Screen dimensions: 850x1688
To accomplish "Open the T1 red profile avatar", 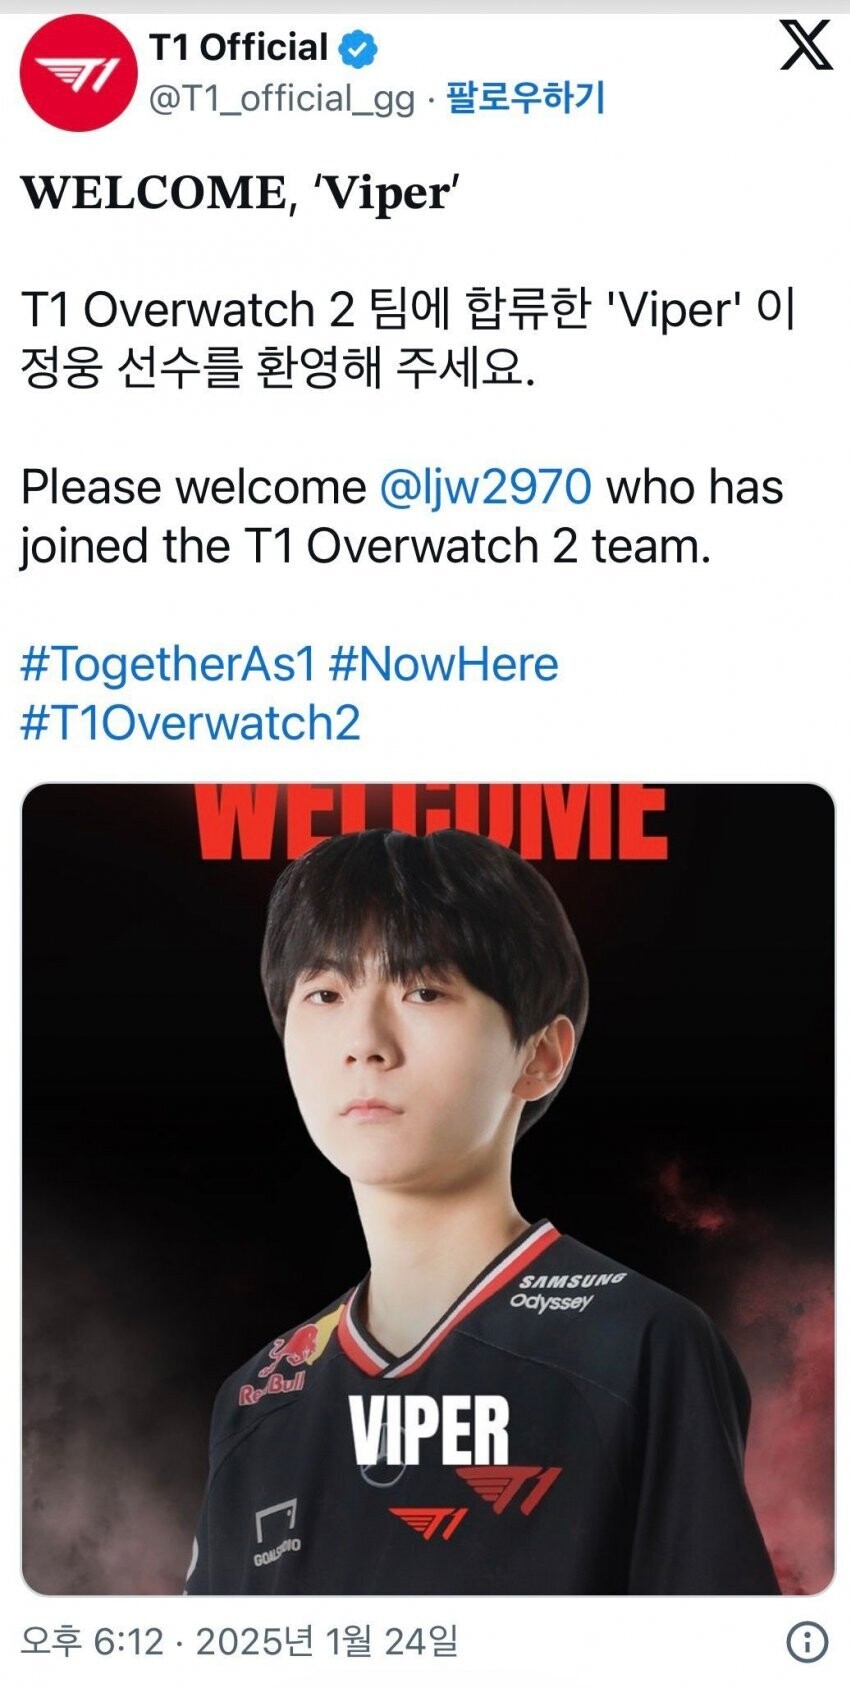I will pos(78,73).
